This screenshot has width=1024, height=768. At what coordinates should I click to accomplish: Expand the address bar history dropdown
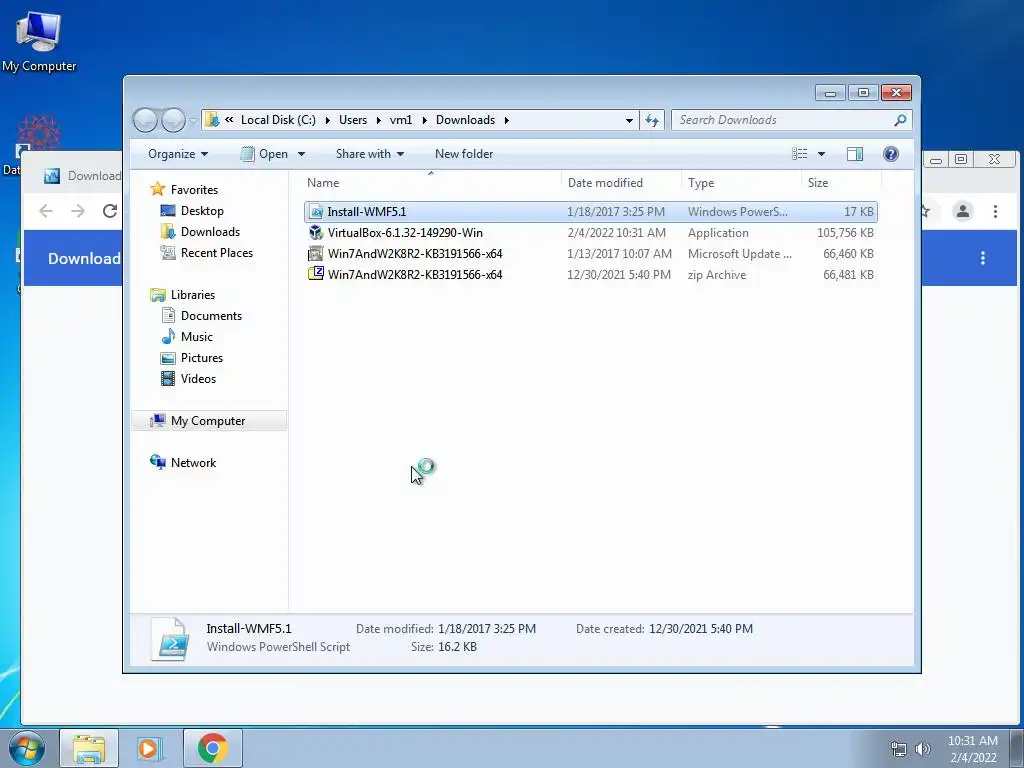[629, 120]
